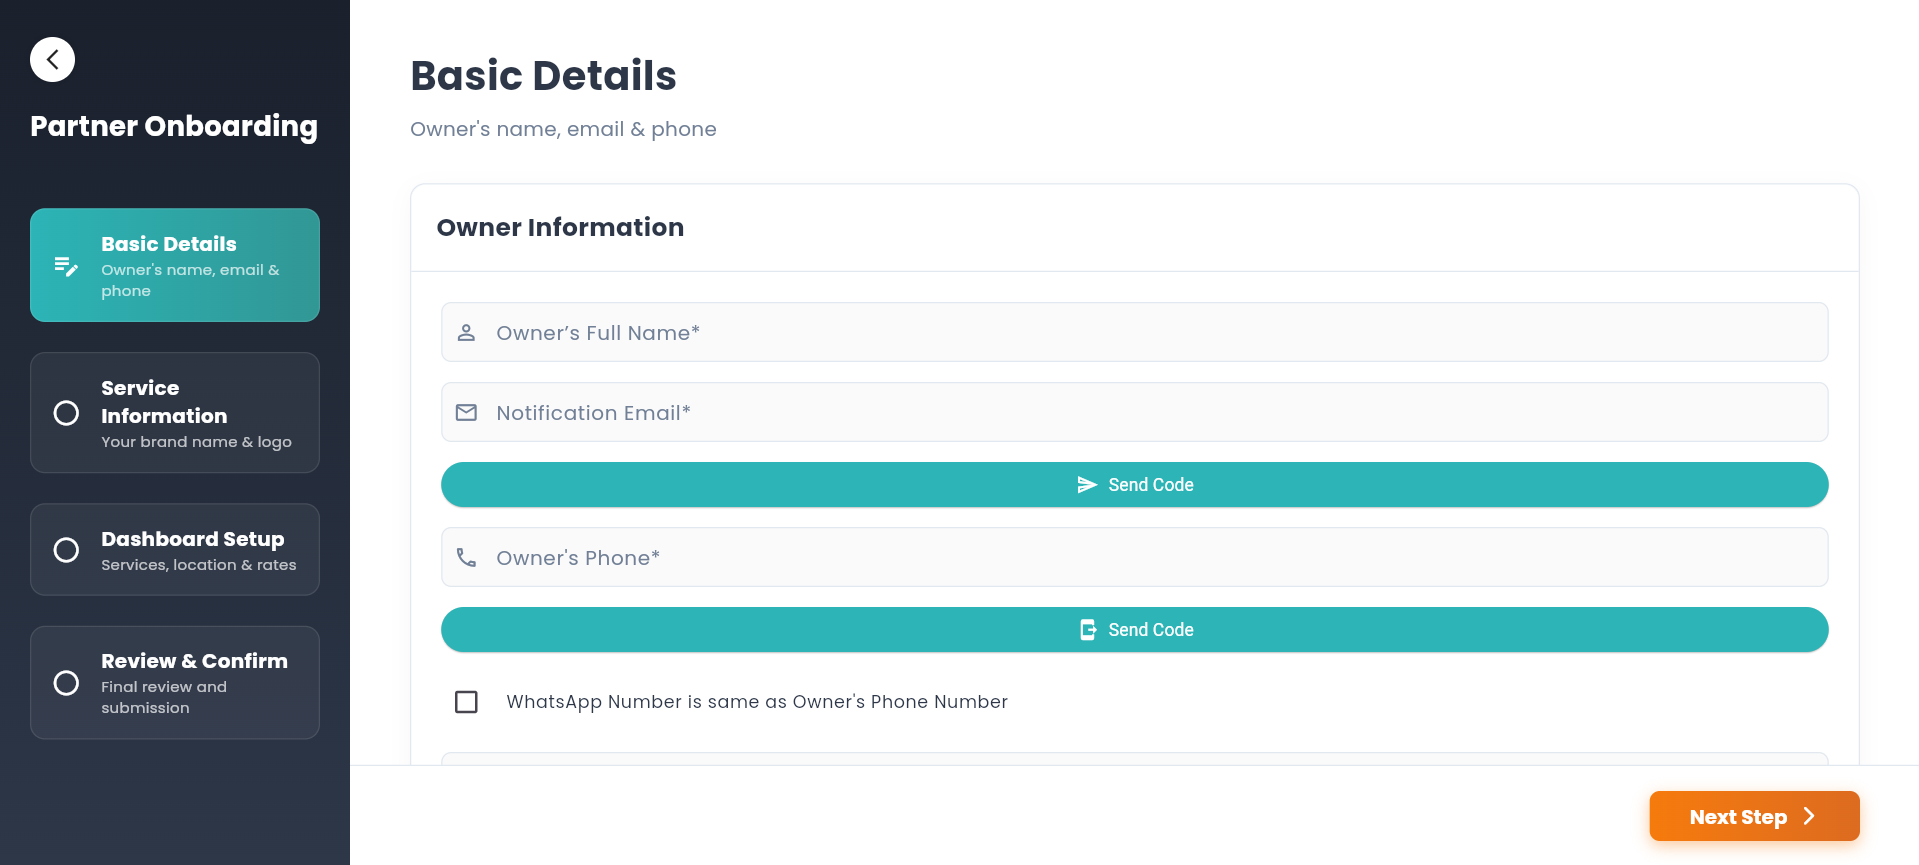Click the Next Step button
The width and height of the screenshot is (1919, 865).
(x=1754, y=816)
